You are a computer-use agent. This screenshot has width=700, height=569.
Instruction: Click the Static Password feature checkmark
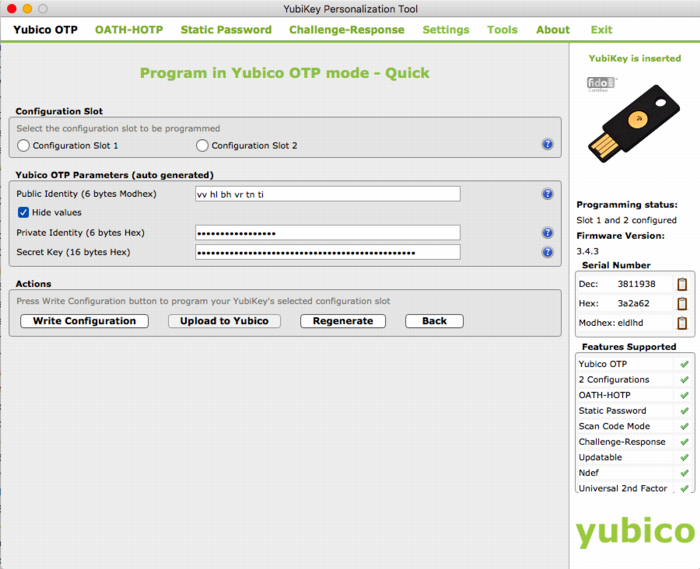coord(684,411)
